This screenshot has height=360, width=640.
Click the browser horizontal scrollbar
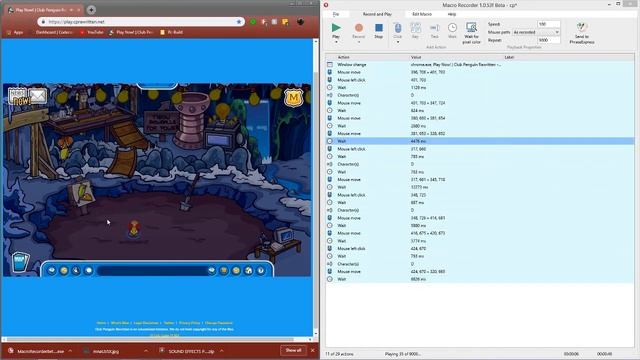click(150, 339)
